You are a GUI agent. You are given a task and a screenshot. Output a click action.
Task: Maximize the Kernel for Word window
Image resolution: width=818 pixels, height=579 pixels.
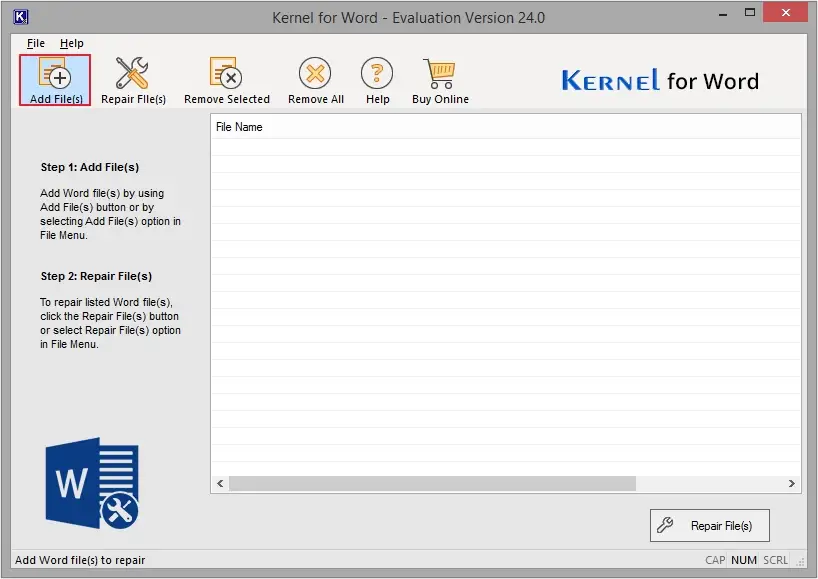[750, 13]
